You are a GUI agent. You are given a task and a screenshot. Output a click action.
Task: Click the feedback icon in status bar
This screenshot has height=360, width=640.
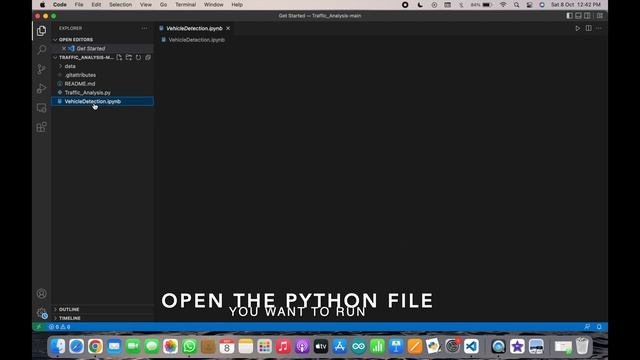pyautogui.click(x=587, y=327)
